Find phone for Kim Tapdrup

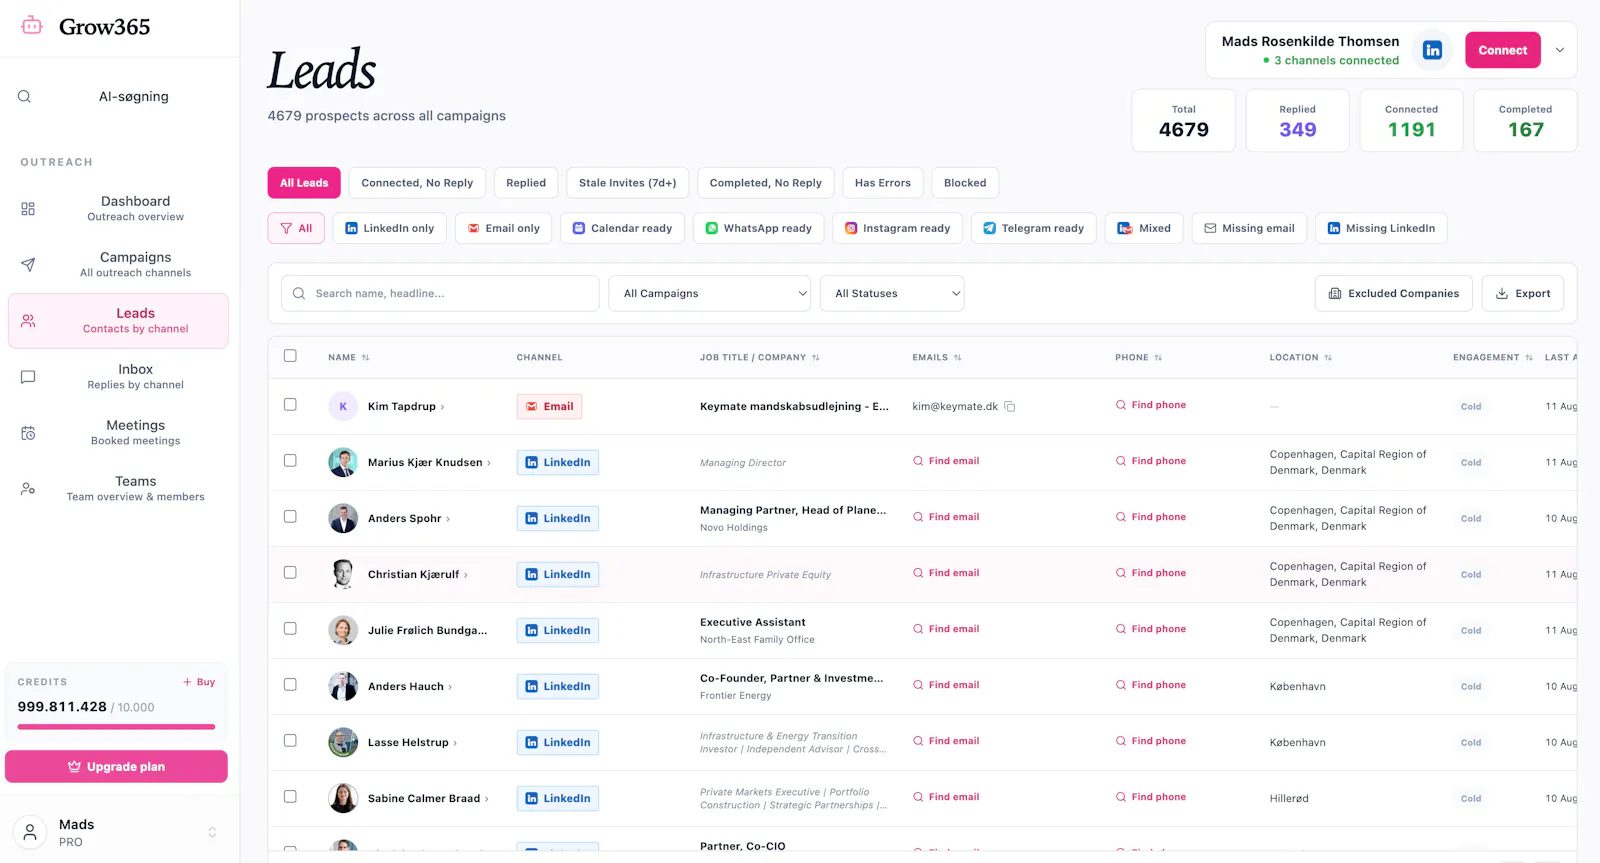(x=1151, y=405)
